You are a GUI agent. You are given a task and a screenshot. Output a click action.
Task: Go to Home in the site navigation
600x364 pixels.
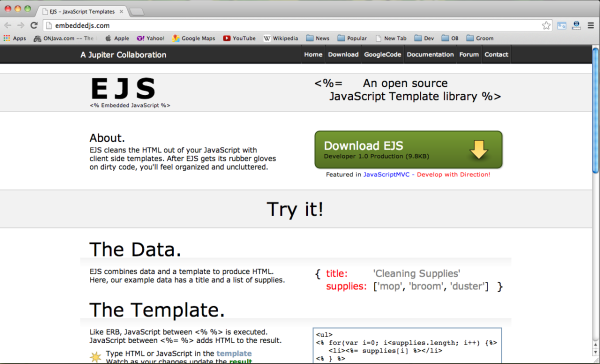point(313,55)
